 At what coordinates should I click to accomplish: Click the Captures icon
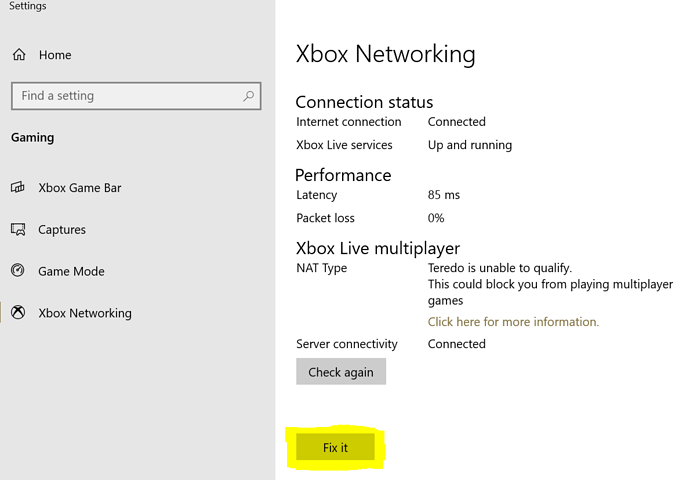tap(18, 229)
